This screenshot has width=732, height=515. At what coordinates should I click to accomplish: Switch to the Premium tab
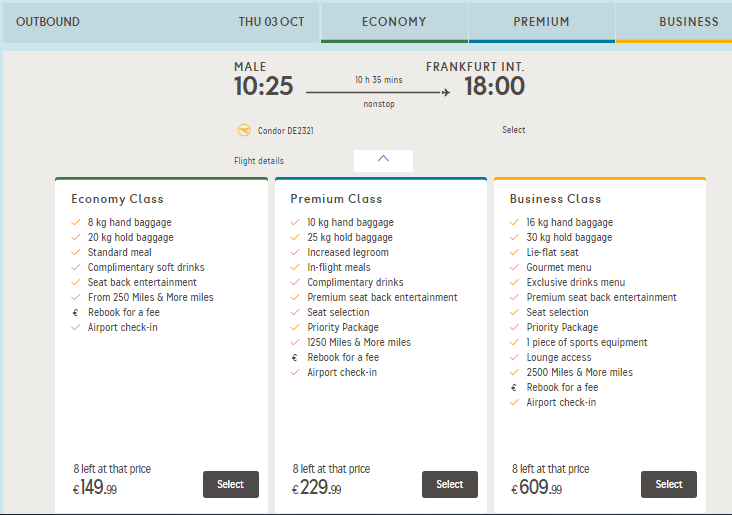click(542, 22)
